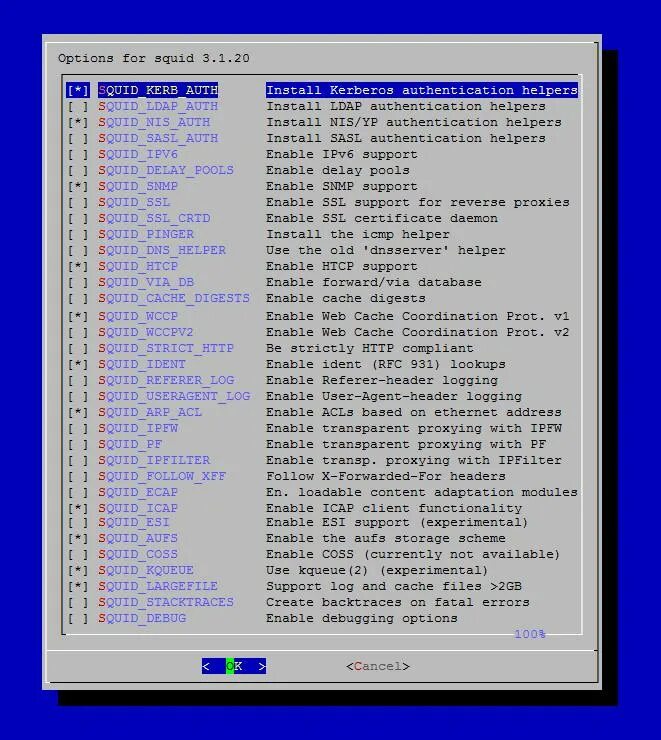Click 'Install Kerberos authentication helpers' description
This screenshot has height=740, width=661.
422,90
